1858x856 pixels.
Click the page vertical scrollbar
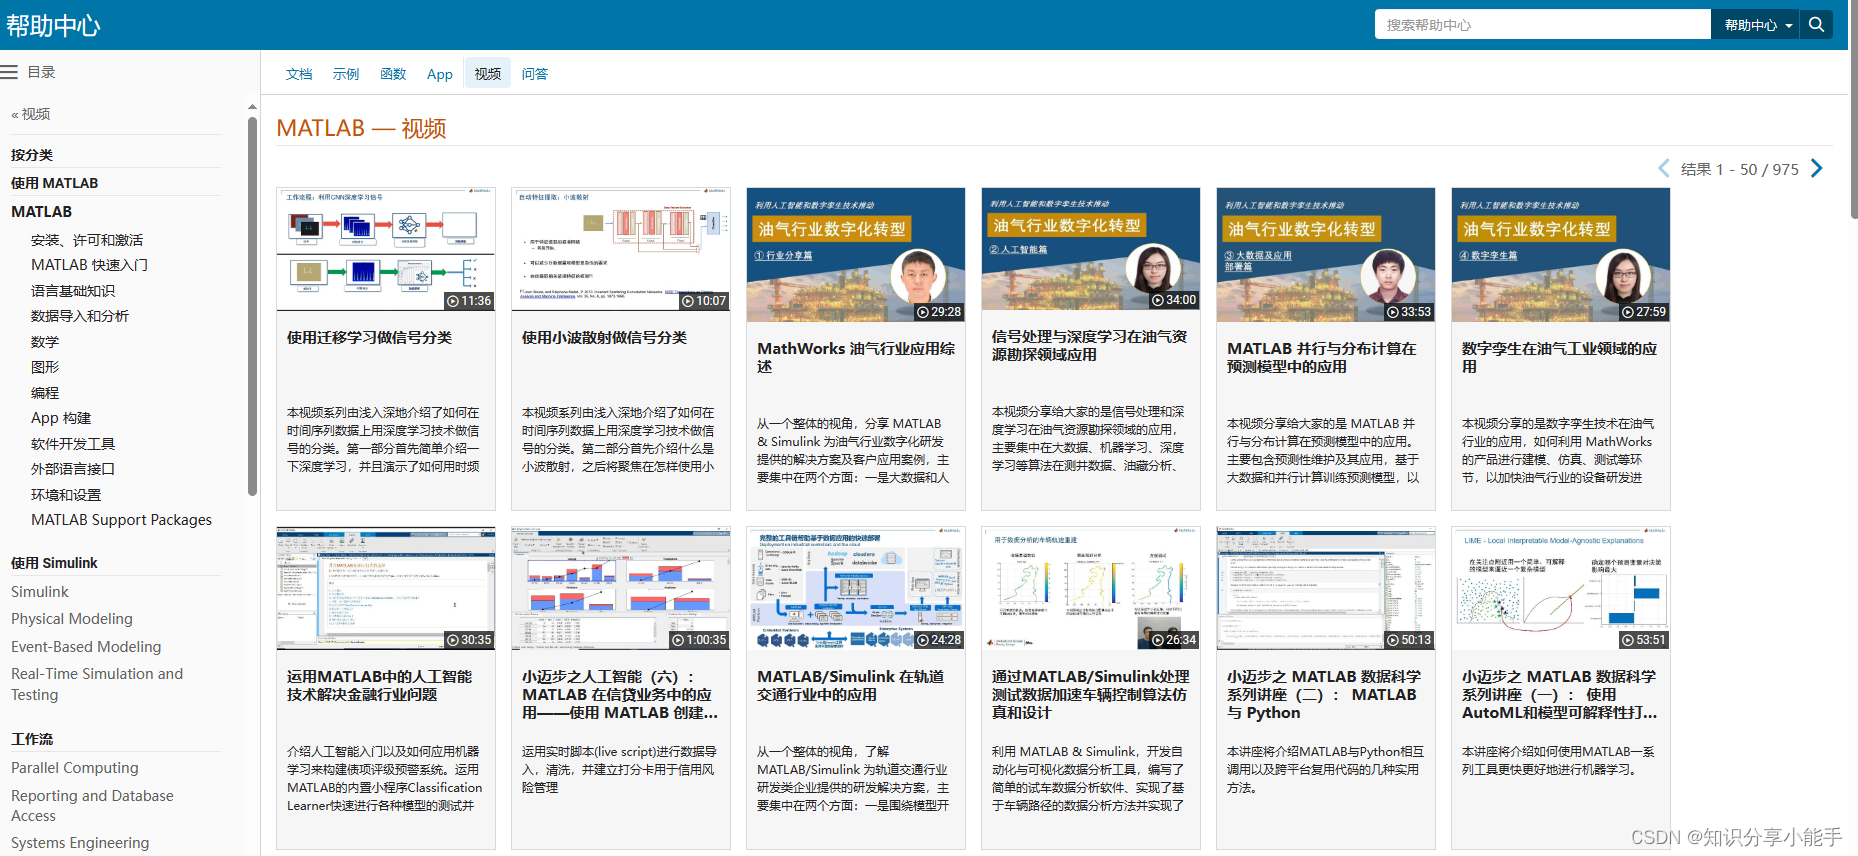pyautogui.click(x=1853, y=110)
